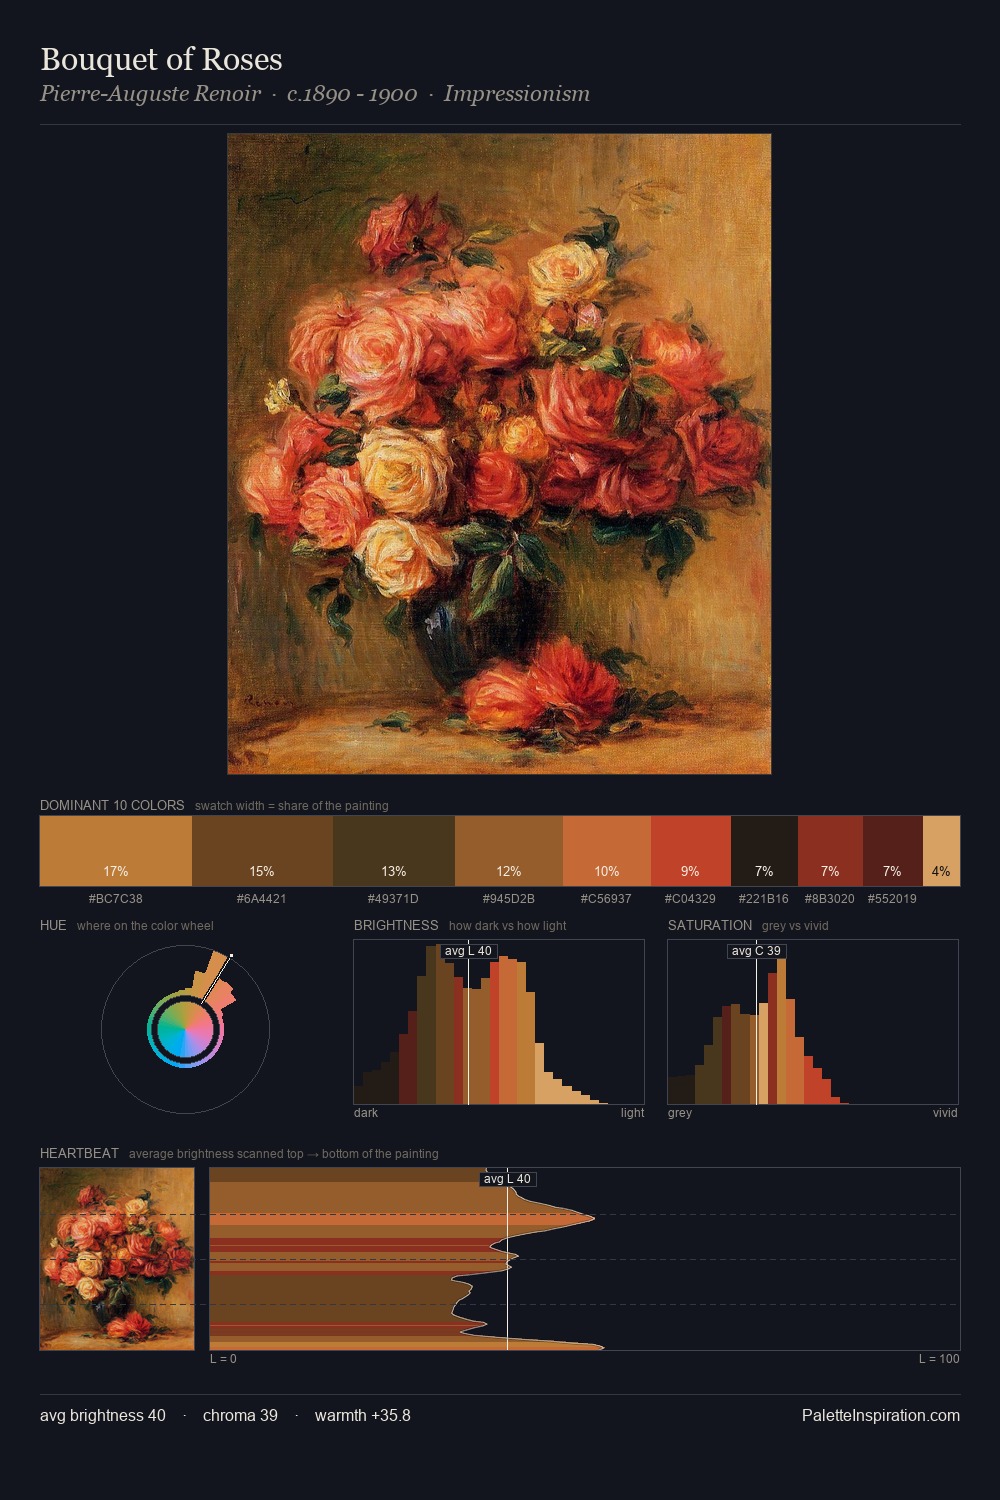This screenshot has height=1500, width=1000.
Task: Pick the near-black 7% swatch #221B16
Action: pyautogui.click(x=764, y=851)
